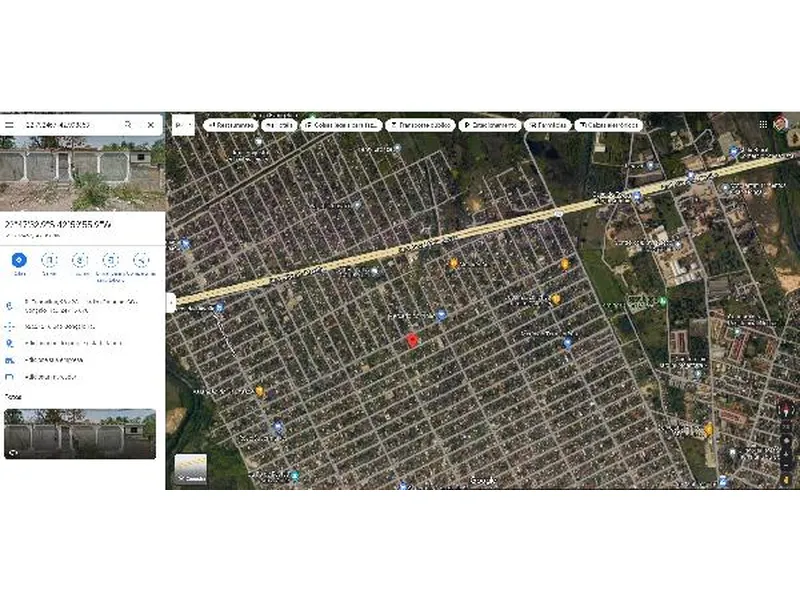Click the Salvar save place icon
The width and height of the screenshot is (800, 600).
click(x=49, y=260)
